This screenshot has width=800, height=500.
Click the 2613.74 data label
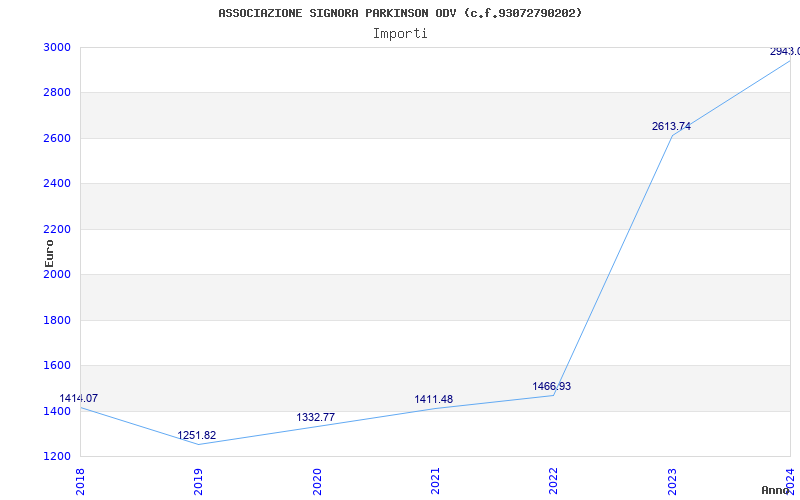pos(671,126)
